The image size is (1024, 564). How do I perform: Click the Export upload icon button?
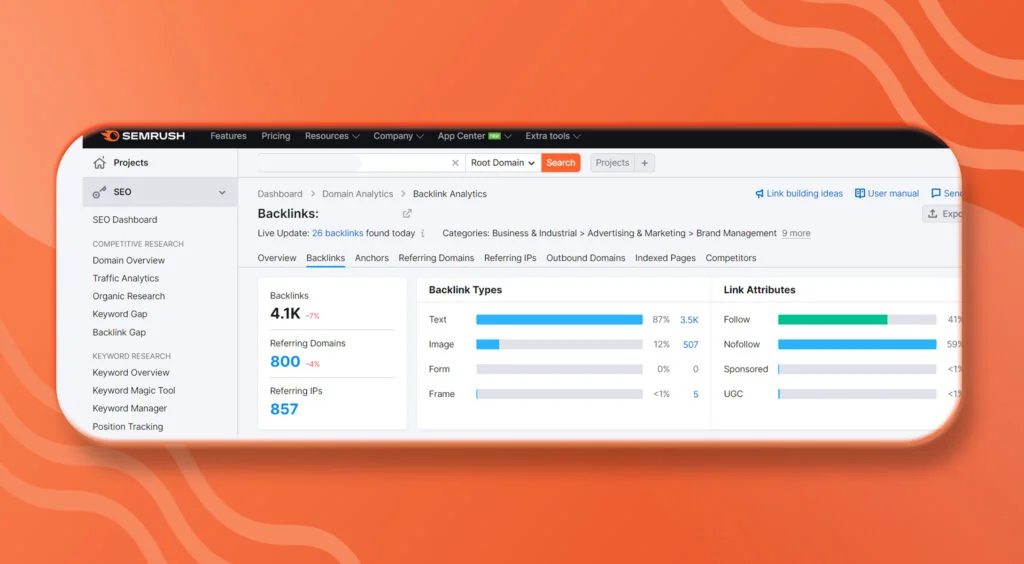(x=942, y=213)
